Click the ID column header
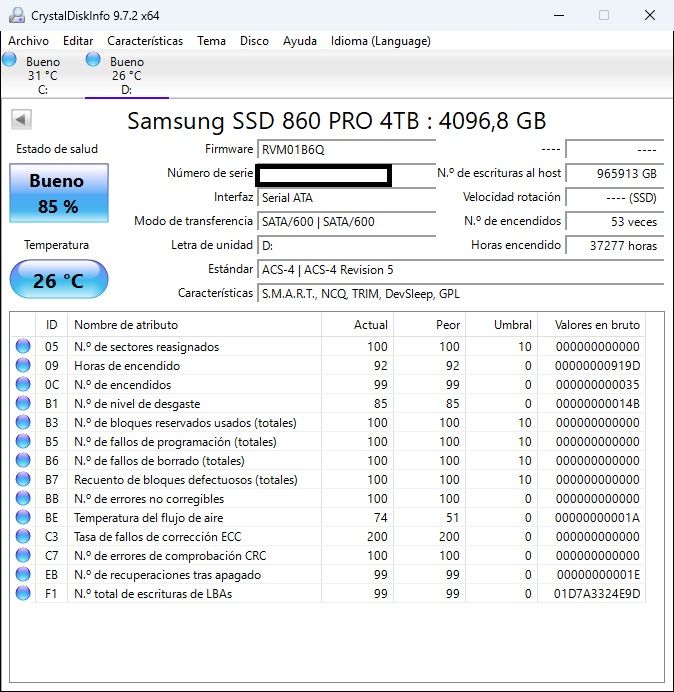Image resolution: width=674 pixels, height=692 pixels. click(52, 325)
